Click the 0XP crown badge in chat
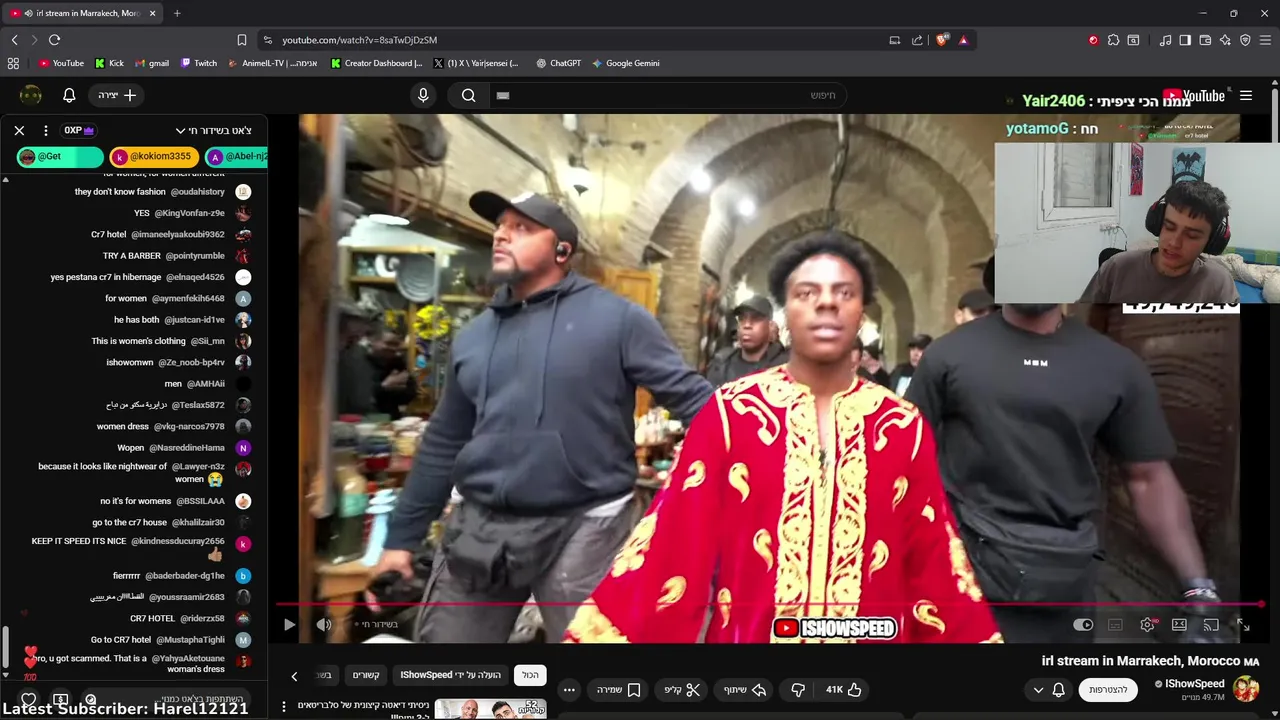The height and width of the screenshot is (720, 1280). click(x=78, y=130)
